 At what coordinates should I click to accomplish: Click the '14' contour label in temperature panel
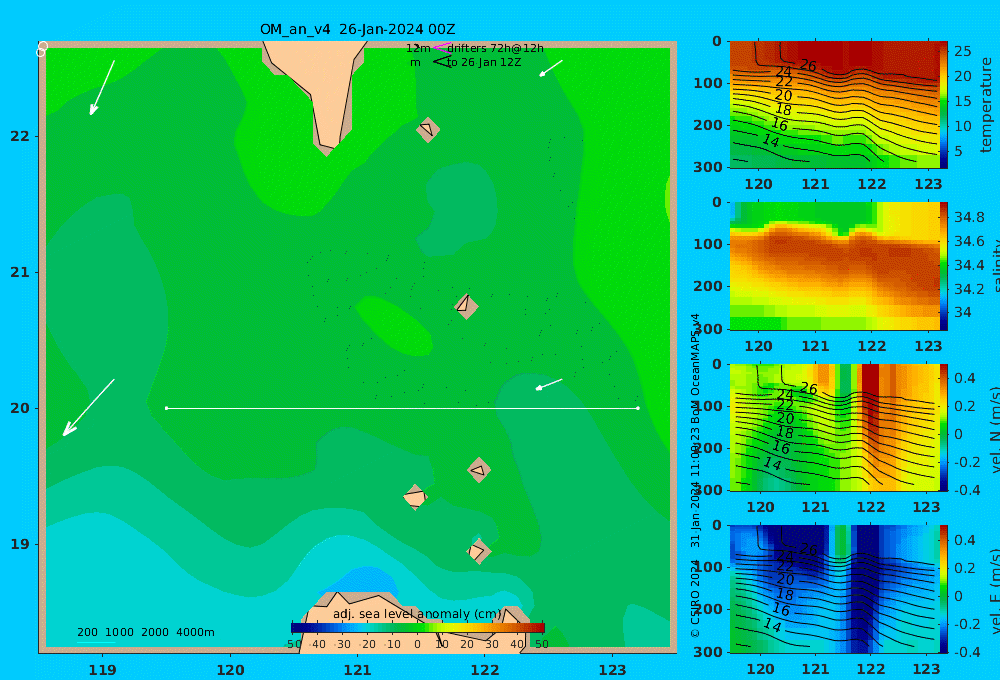[x=771, y=140]
